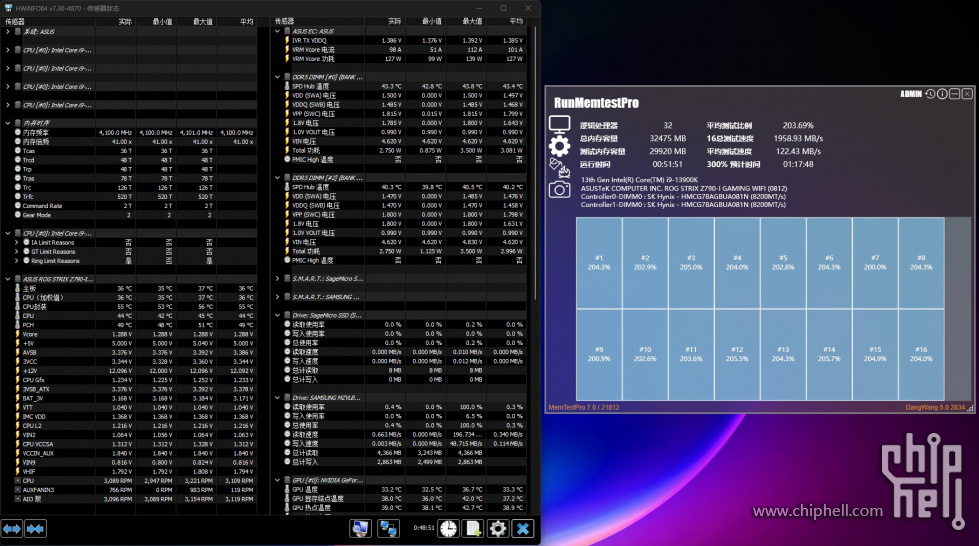The height and width of the screenshot is (546, 979).
Task: Collapse the 内存时序 sensor group
Action: [7, 123]
